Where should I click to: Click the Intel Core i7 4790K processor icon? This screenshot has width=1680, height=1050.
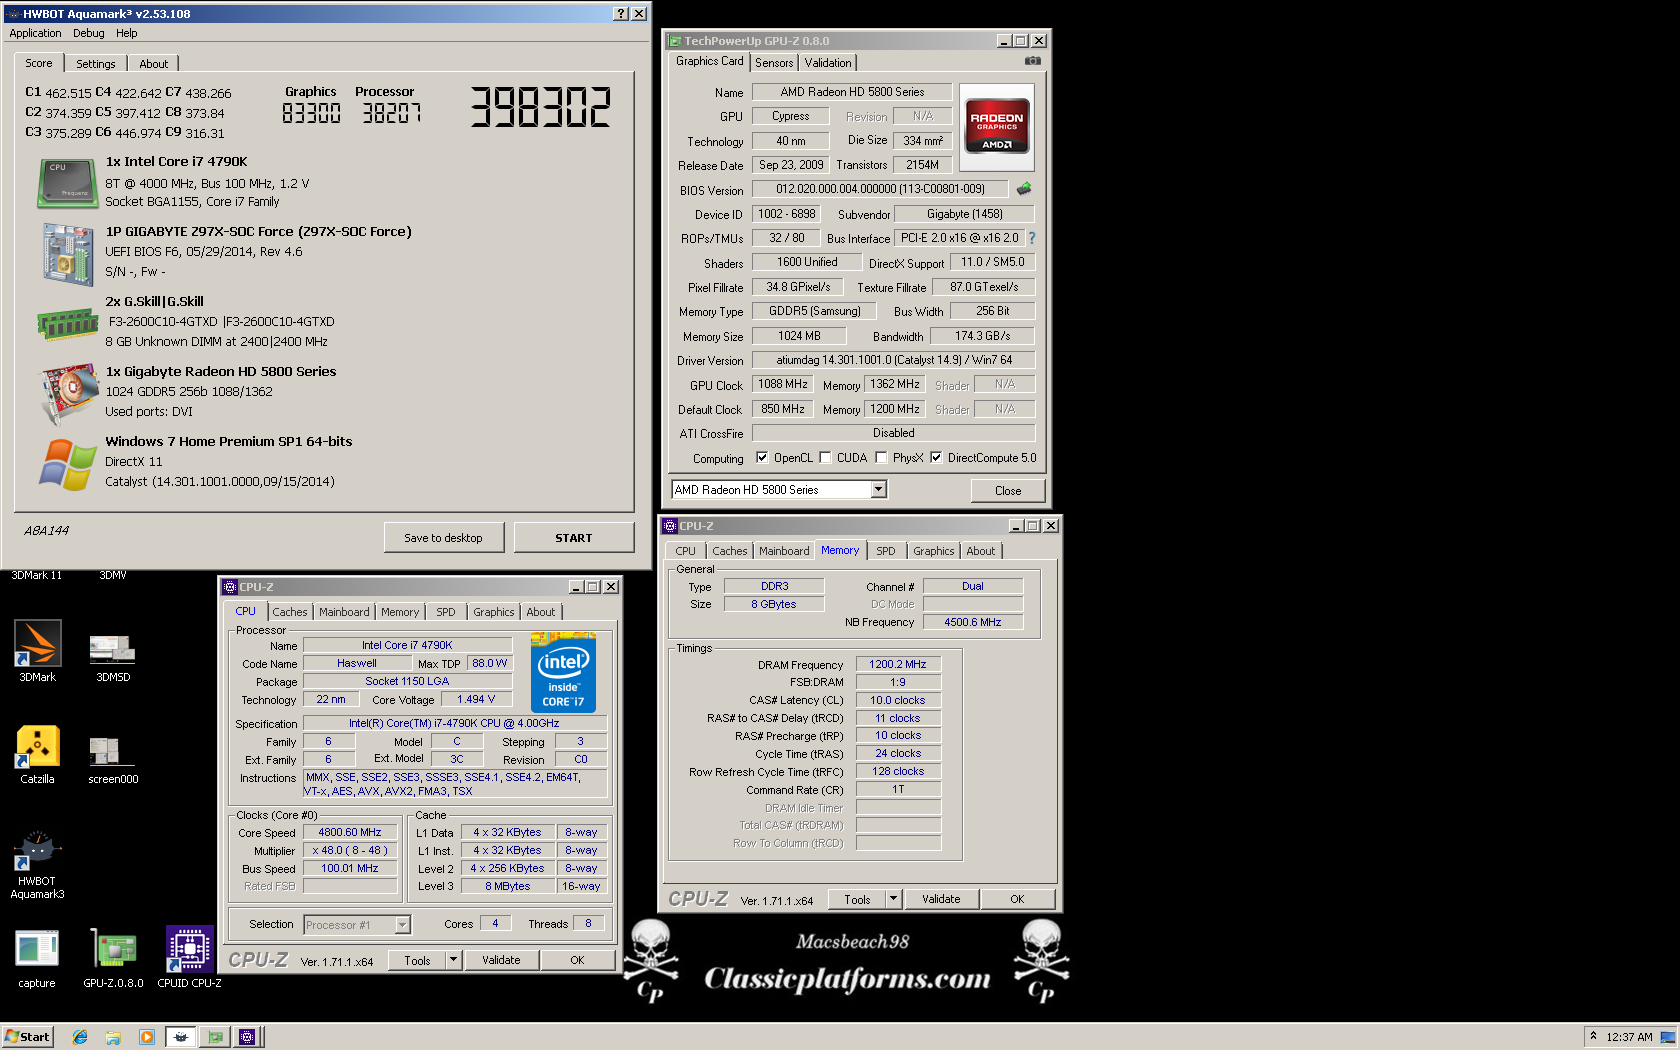point(68,183)
